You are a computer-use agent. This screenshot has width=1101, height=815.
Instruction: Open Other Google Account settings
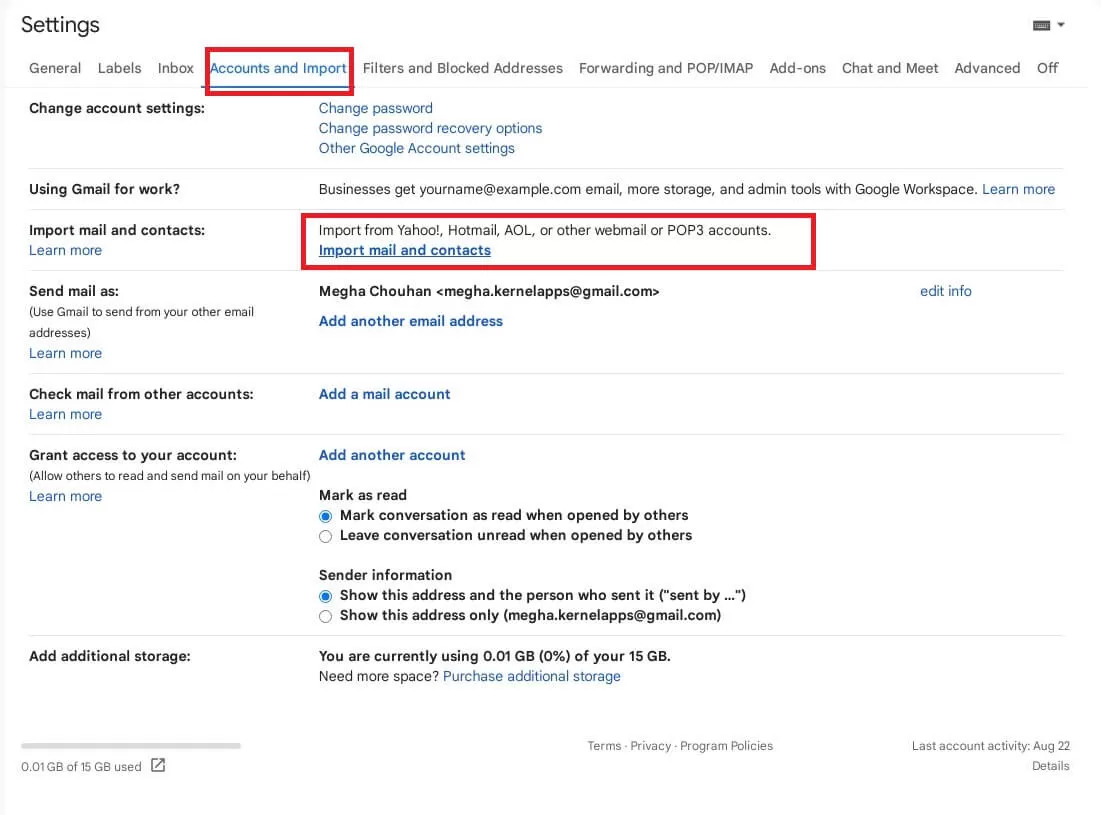tap(416, 148)
